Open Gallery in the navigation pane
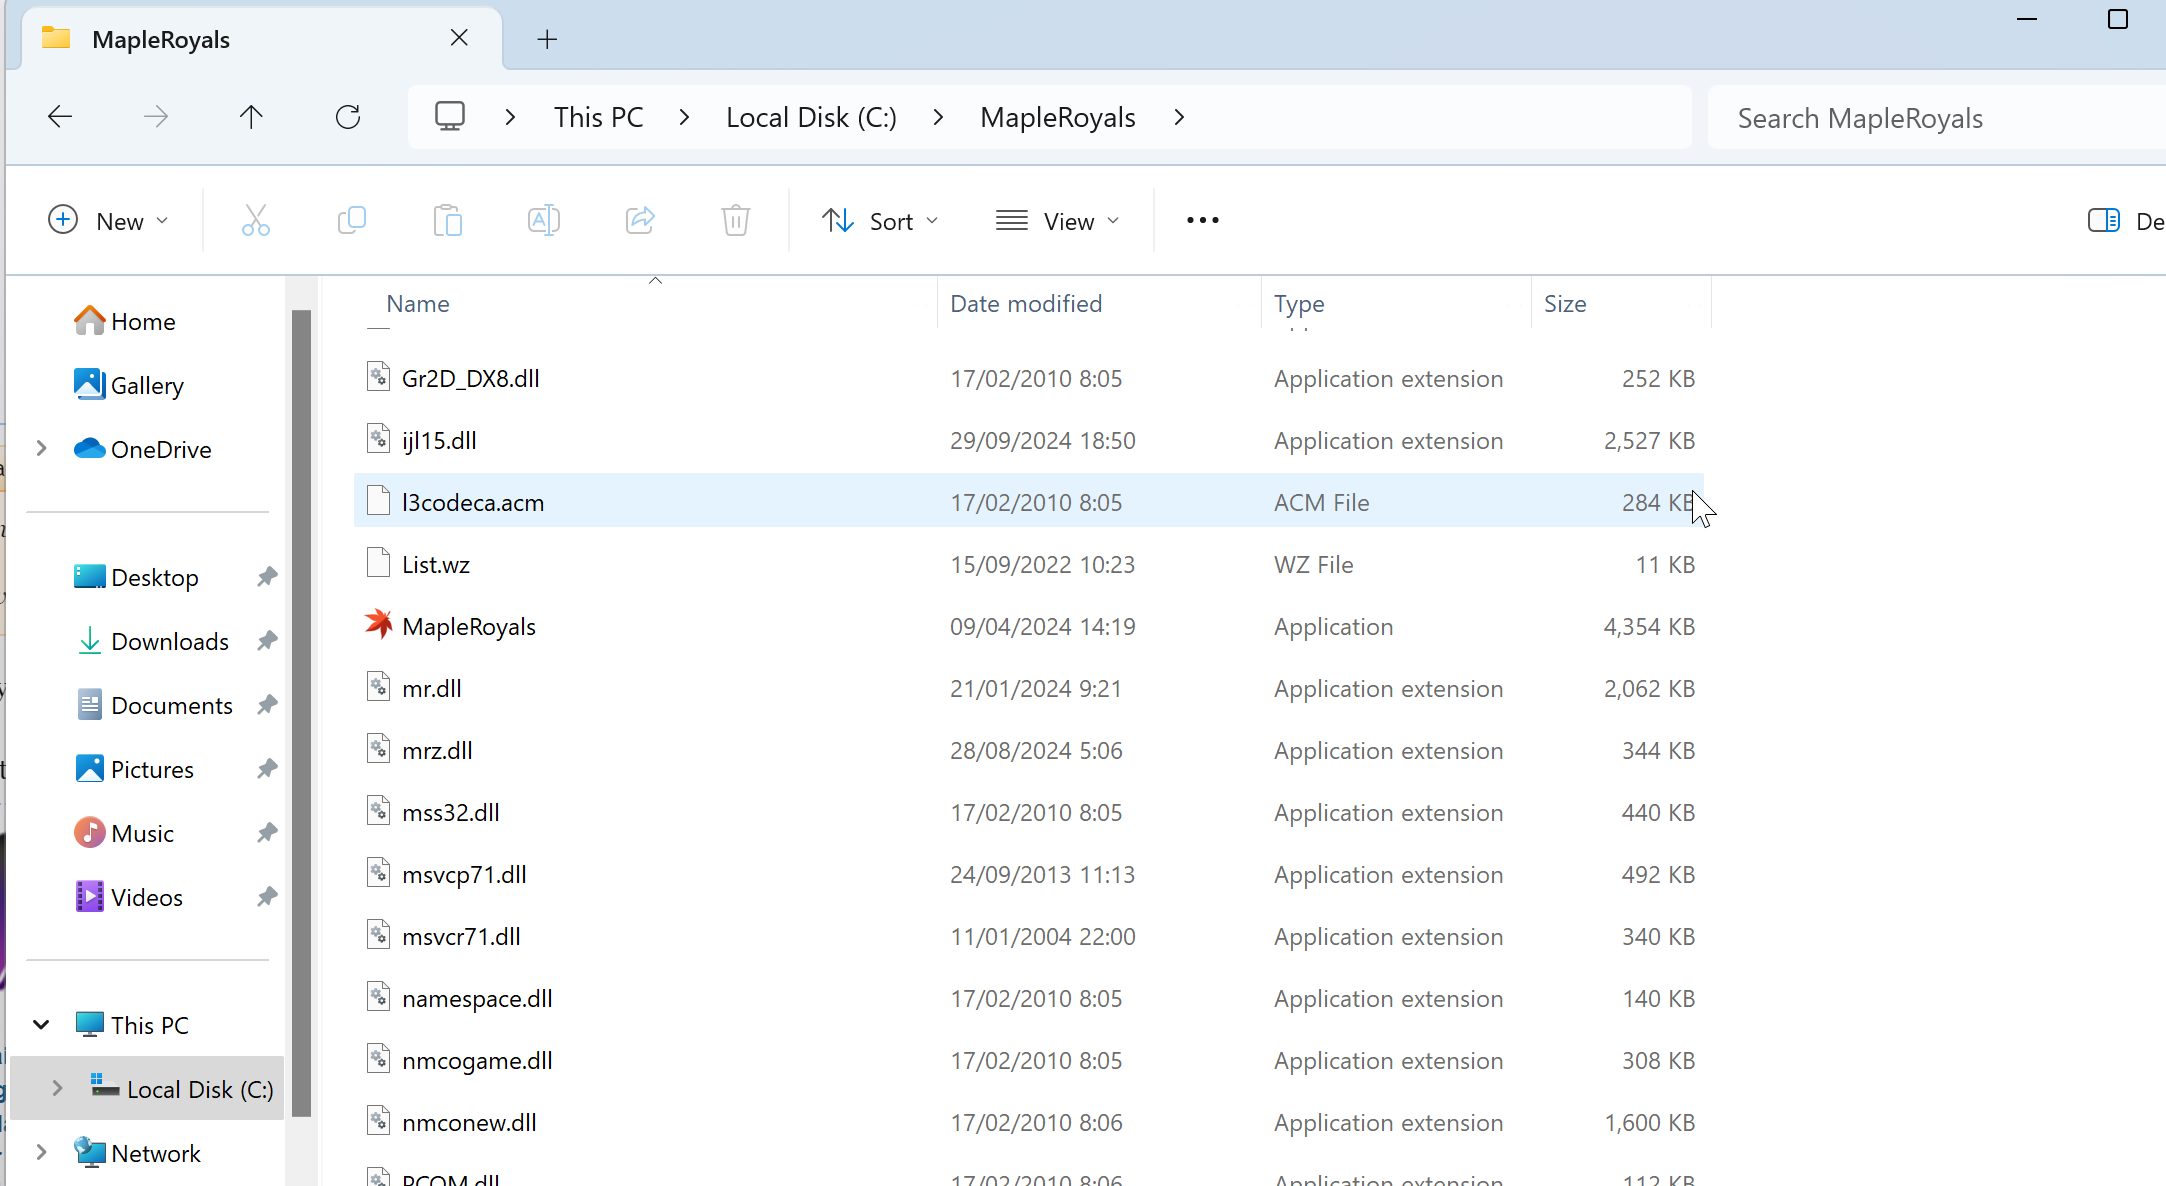 [129, 385]
